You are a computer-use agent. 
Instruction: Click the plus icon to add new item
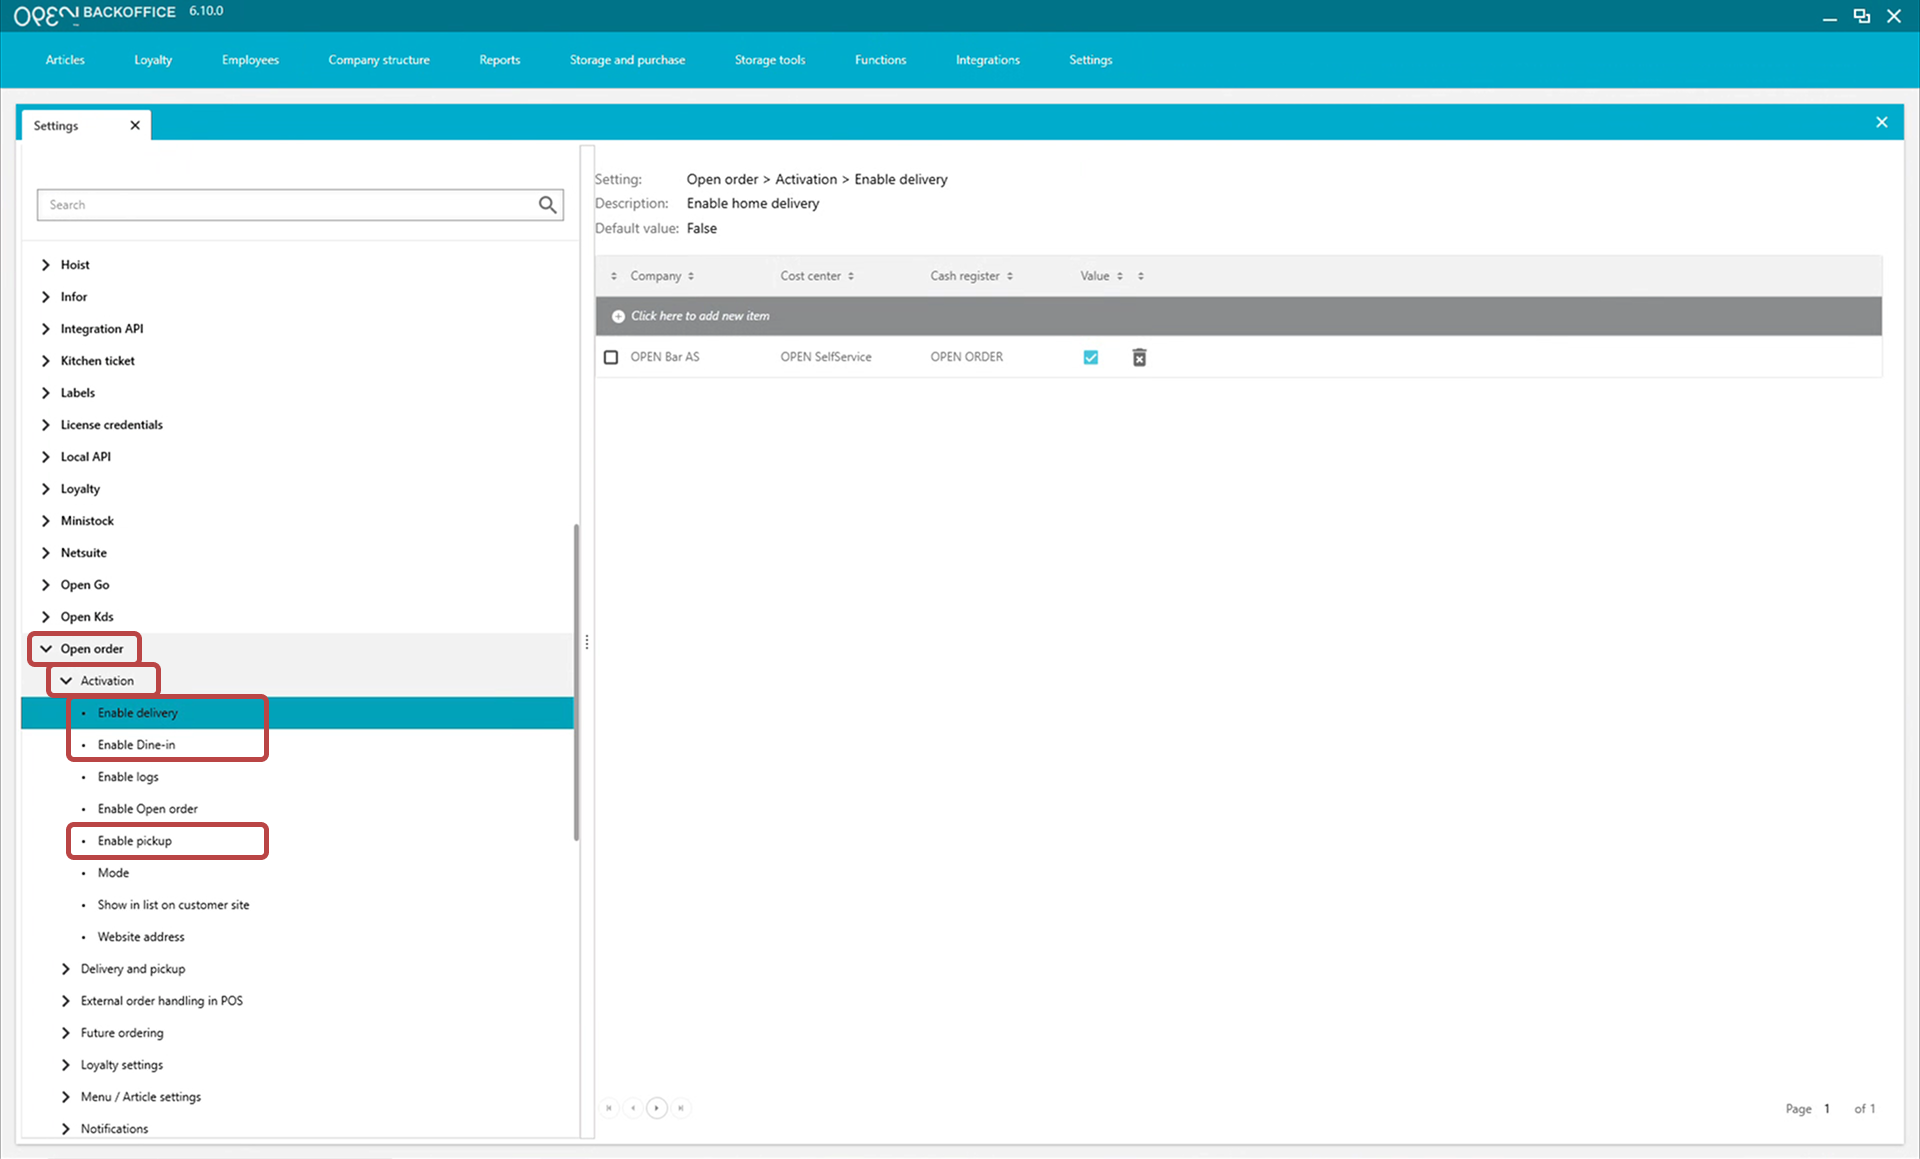coord(618,316)
